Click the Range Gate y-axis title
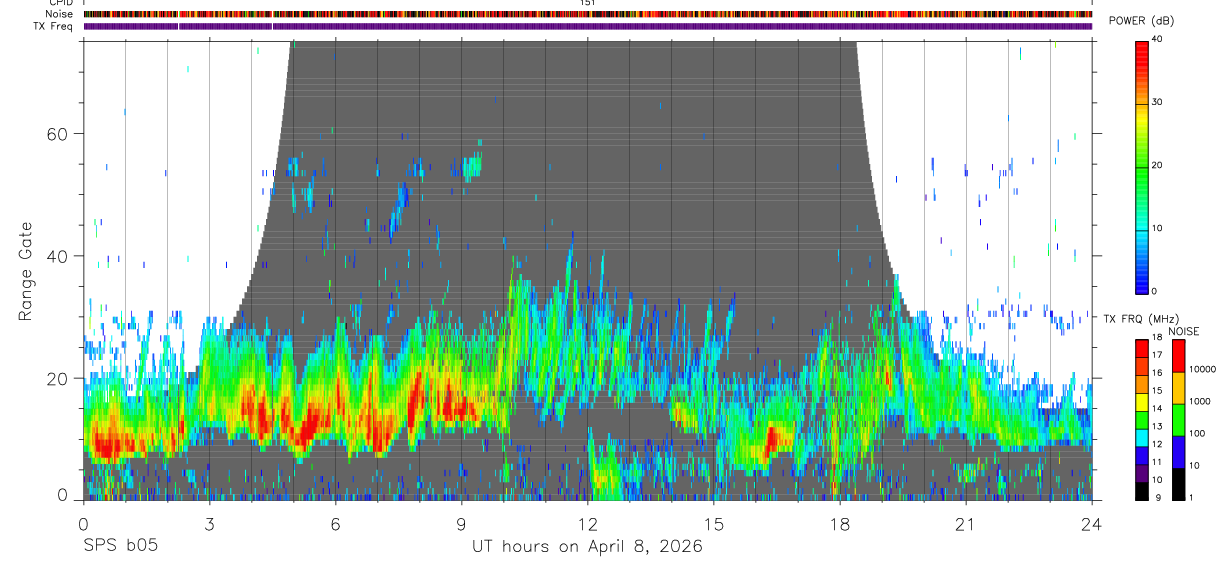Image resolution: width=1228 pixels, height=567 pixels. (x=25, y=272)
